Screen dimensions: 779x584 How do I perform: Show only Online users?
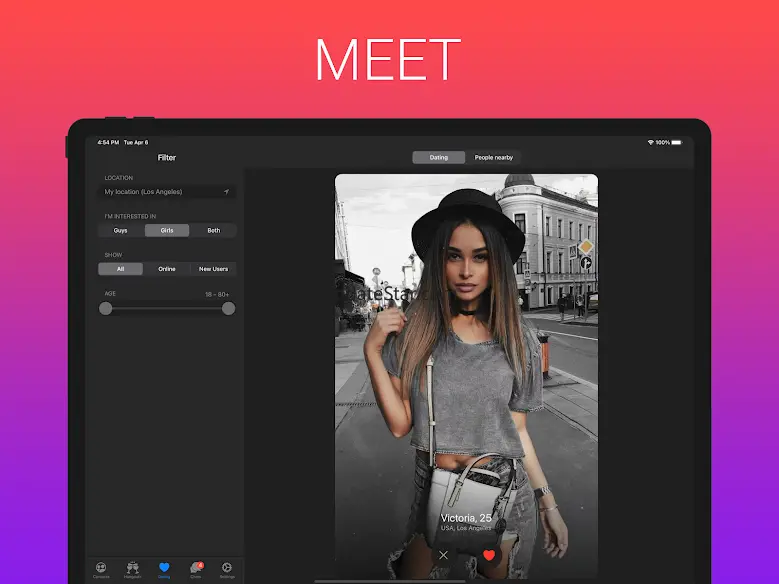point(167,269)
